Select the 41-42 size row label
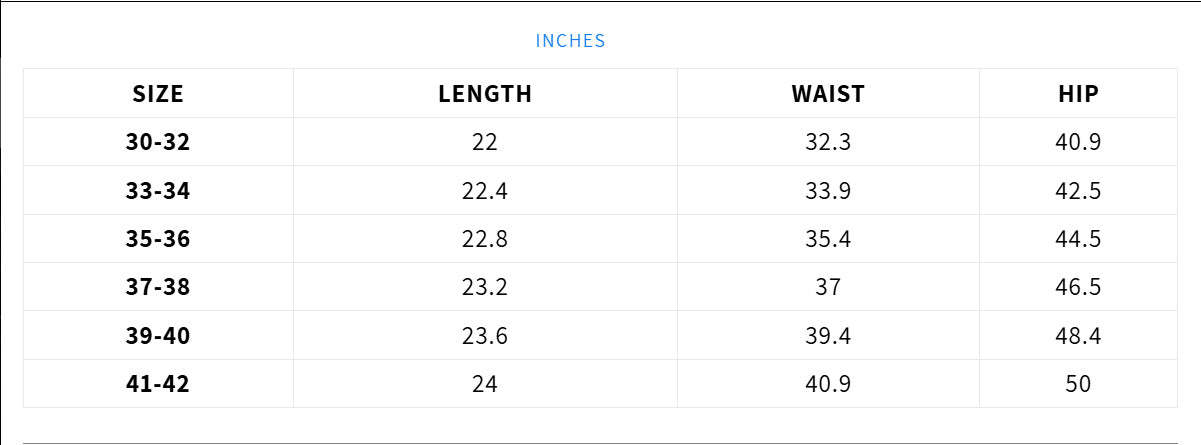The image size is (1201, 445). tap(158, 384)
